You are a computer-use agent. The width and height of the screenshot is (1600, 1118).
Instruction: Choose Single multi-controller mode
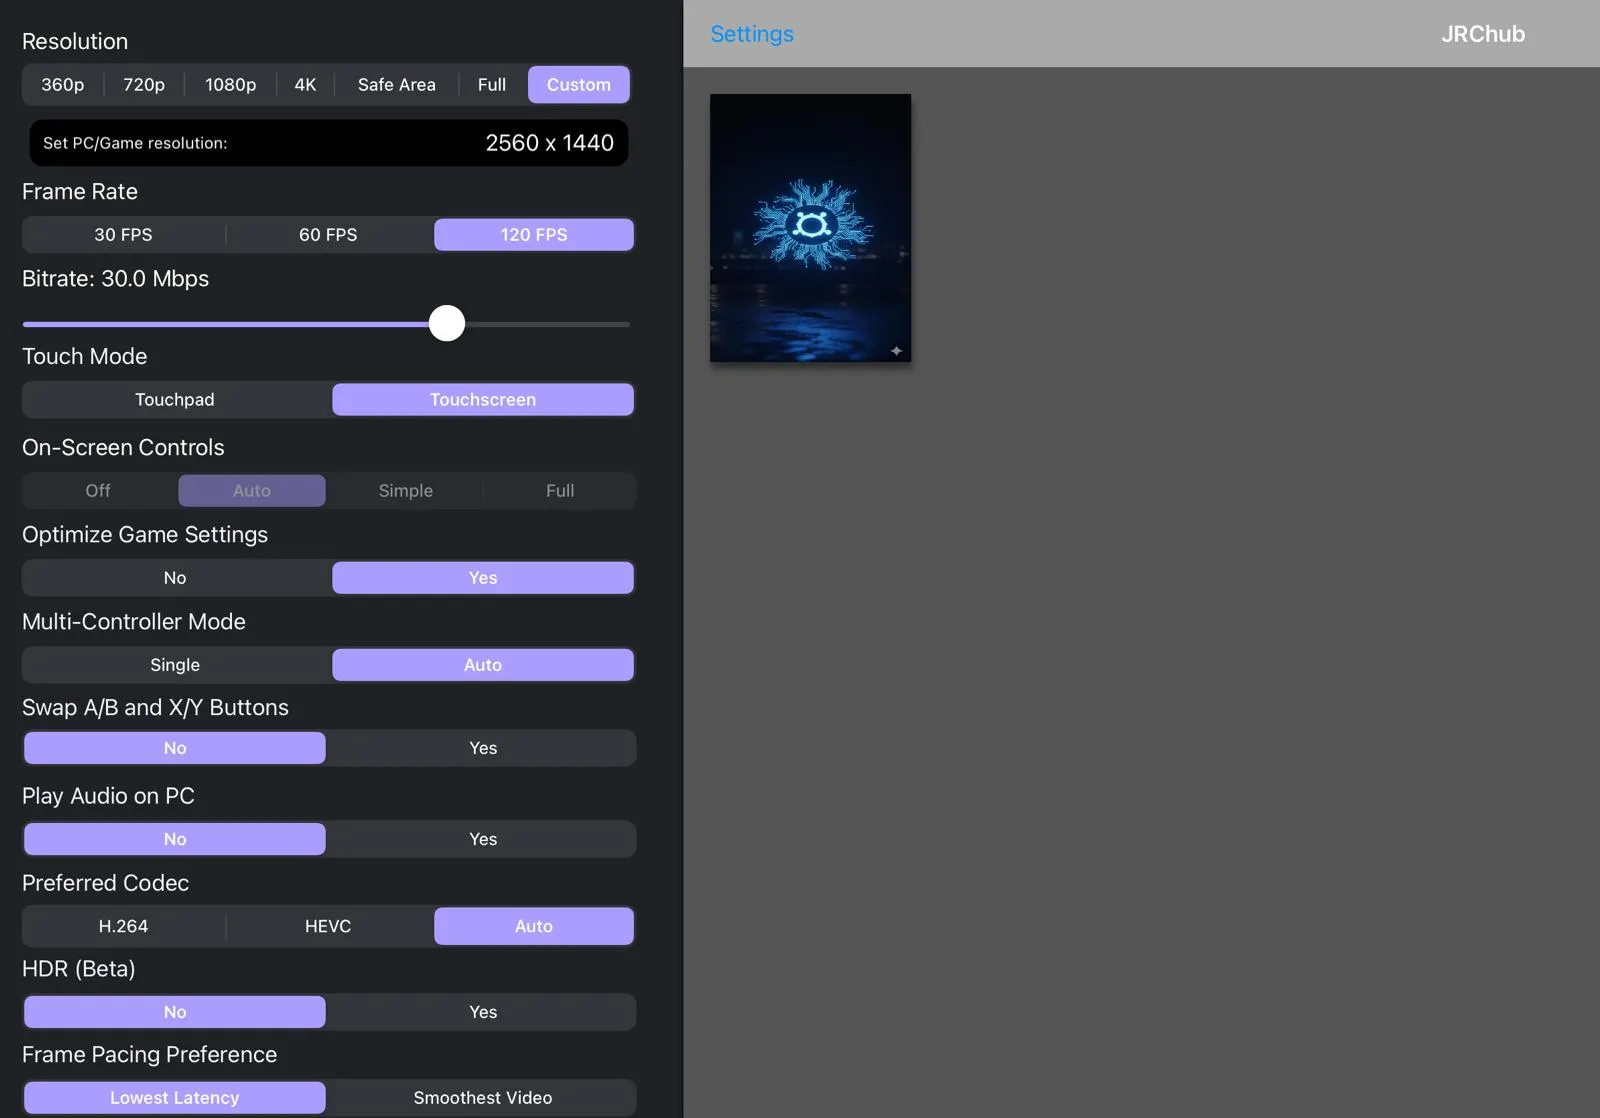175,665
